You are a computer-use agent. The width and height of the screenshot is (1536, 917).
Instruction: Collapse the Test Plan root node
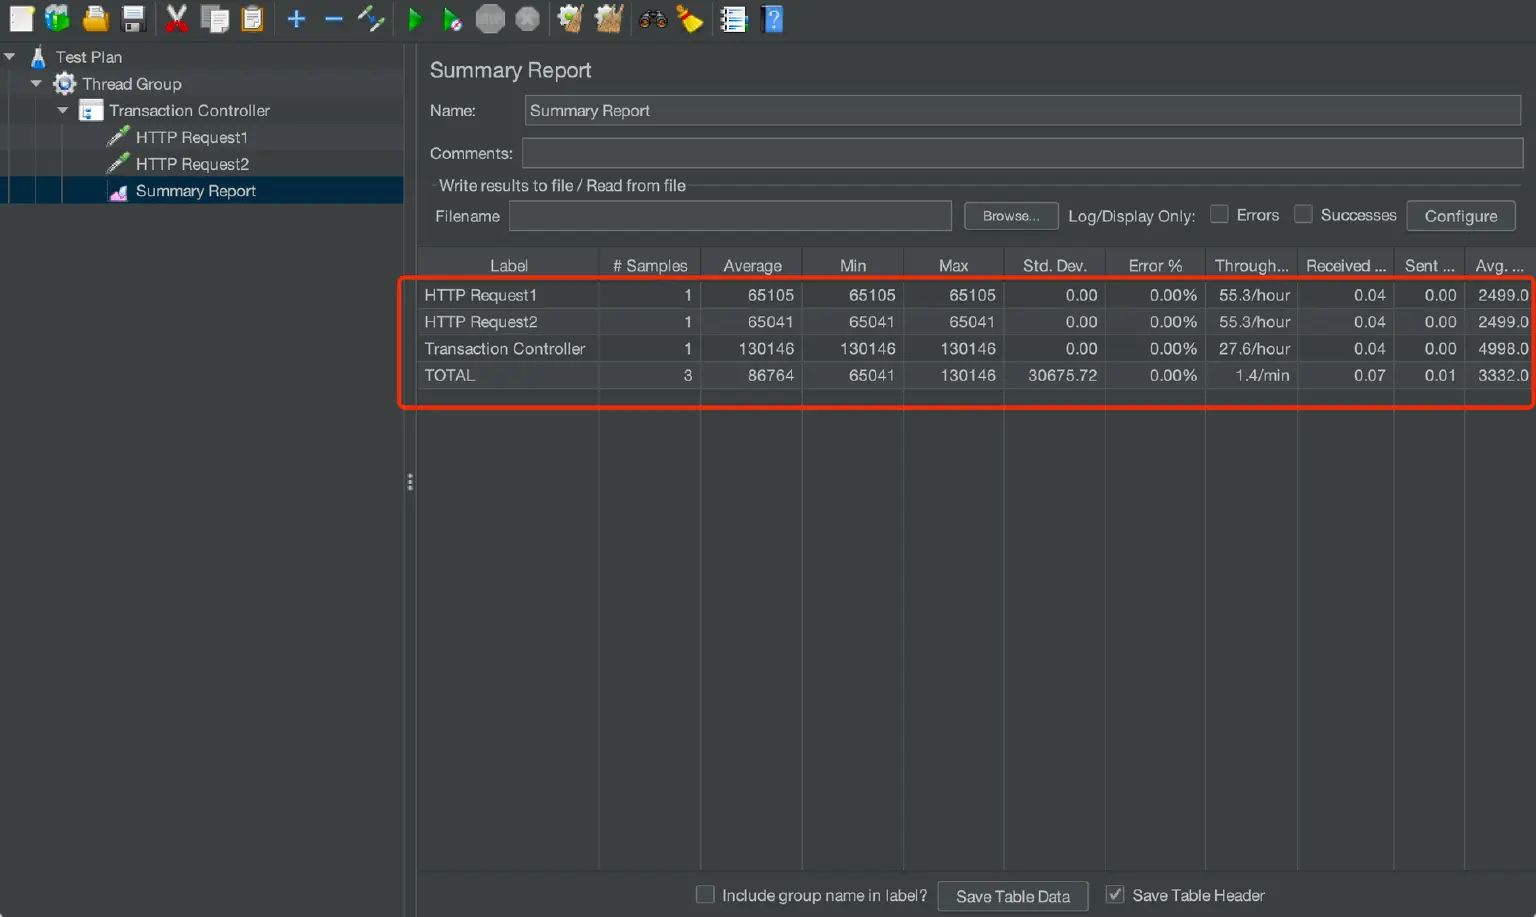pos(10,56)
